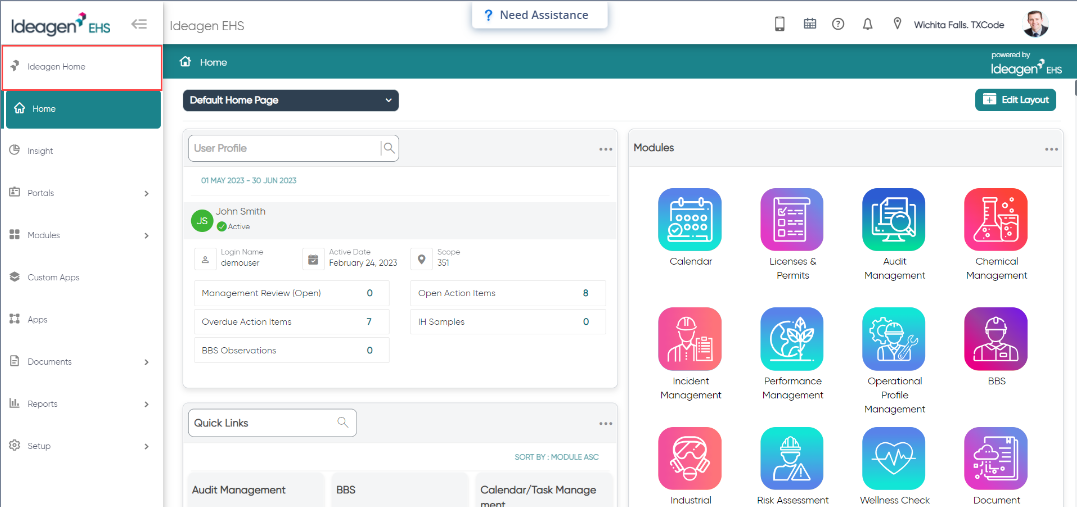
Task: Click the IH Samples row
Action: pos(508,322)
